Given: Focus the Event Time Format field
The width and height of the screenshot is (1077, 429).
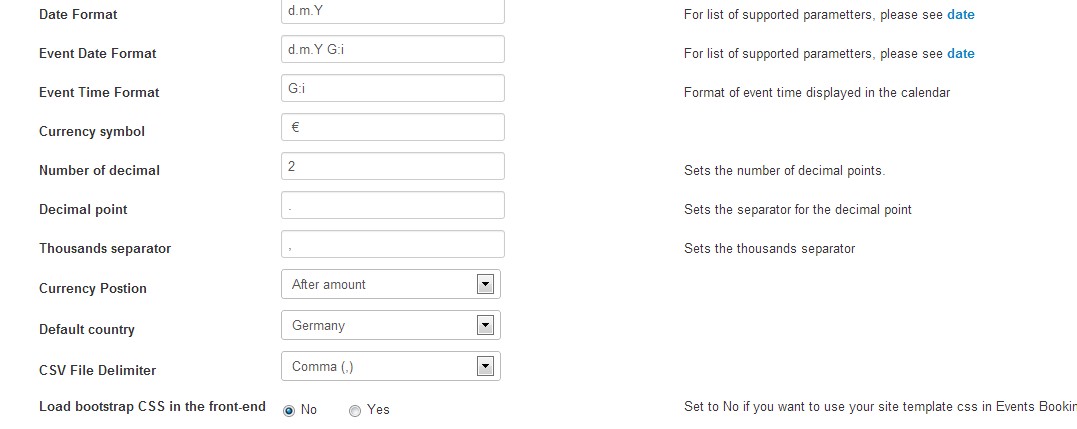Looking at the screenshot, I should coord(393,88).
